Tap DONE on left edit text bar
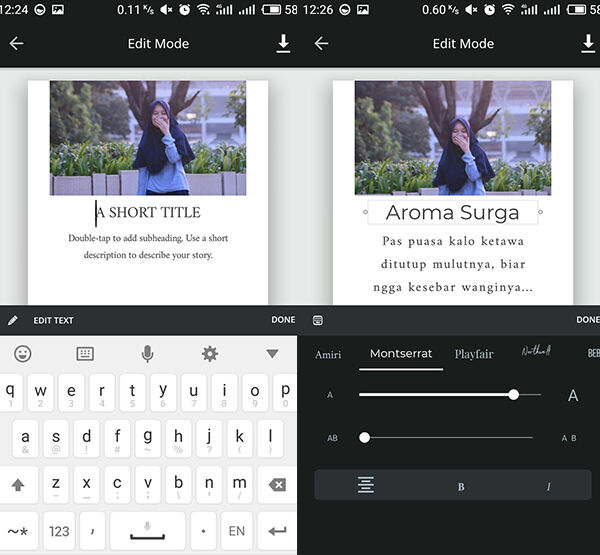 (283, 320)
